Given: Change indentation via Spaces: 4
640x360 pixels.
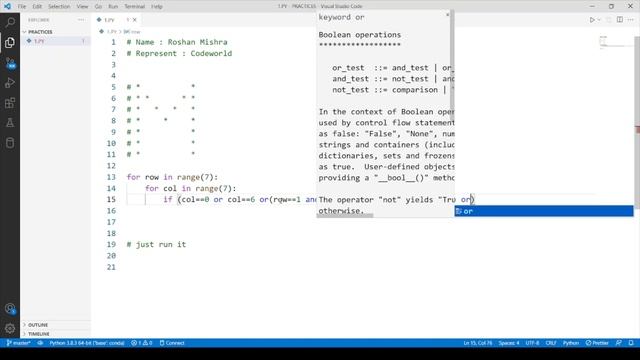Looking at the screenshot, I should tap(509, 343).
